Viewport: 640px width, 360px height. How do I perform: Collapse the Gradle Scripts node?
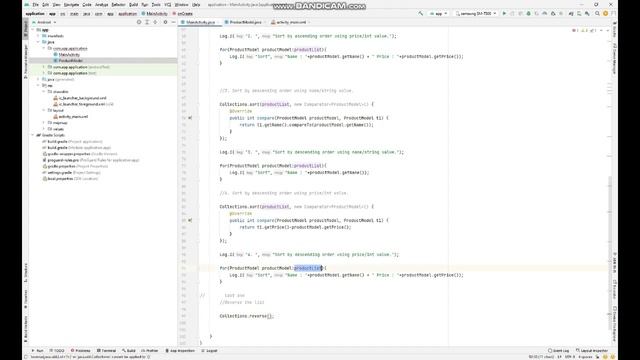pyautogui.click(x=33, y=135)
